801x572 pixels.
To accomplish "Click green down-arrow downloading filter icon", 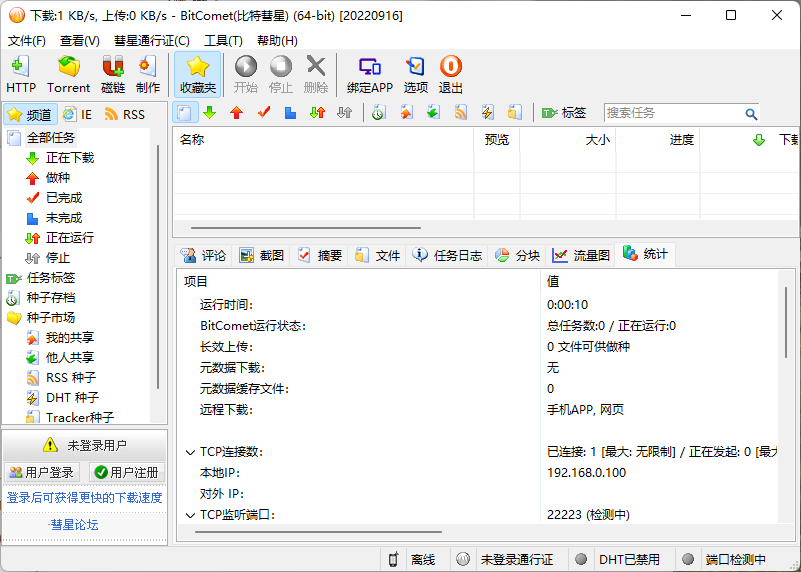I will 209,113.
